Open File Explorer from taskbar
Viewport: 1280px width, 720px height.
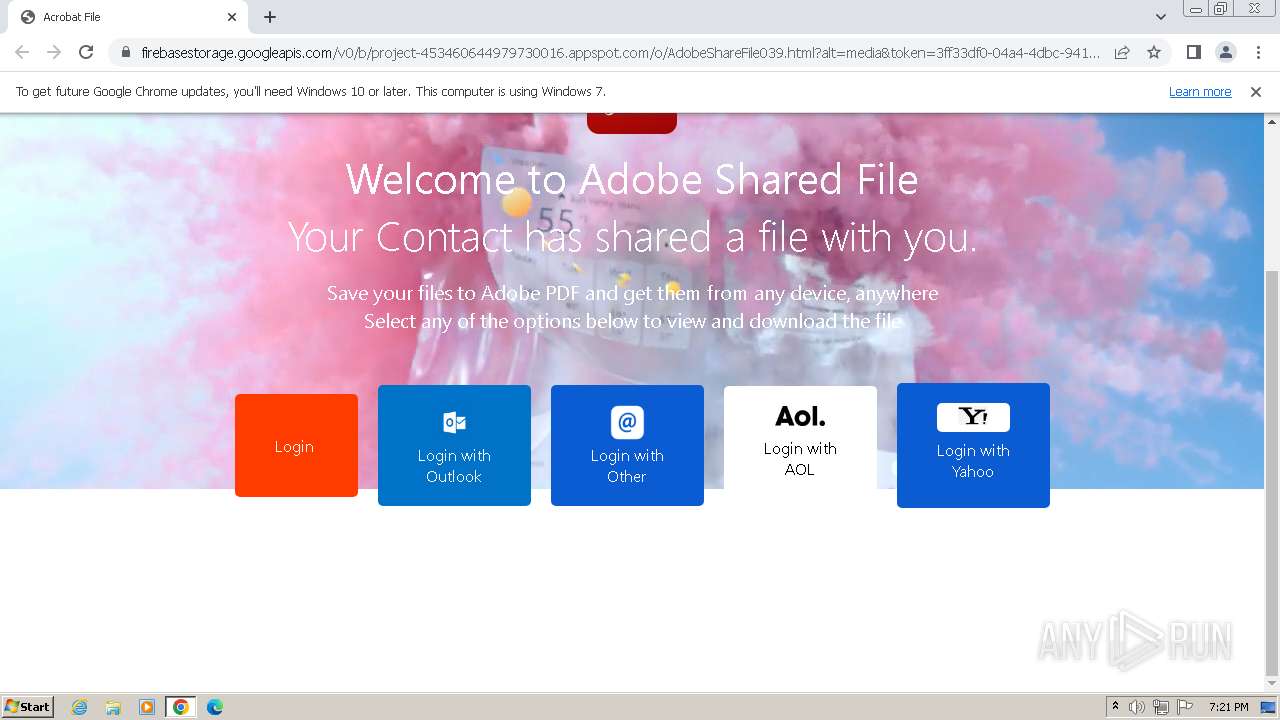(x=113, y=707)
